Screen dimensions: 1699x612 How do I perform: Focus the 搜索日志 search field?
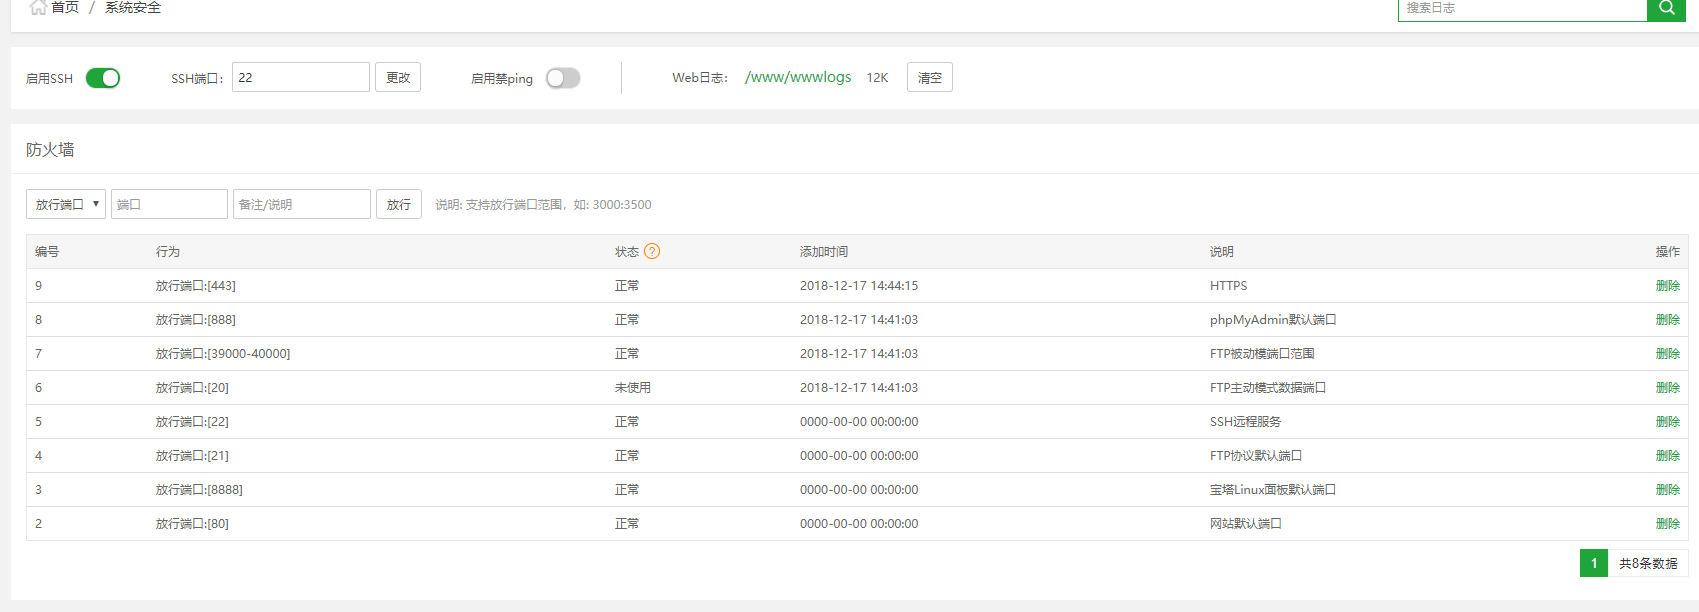[x=1522, y=8]
